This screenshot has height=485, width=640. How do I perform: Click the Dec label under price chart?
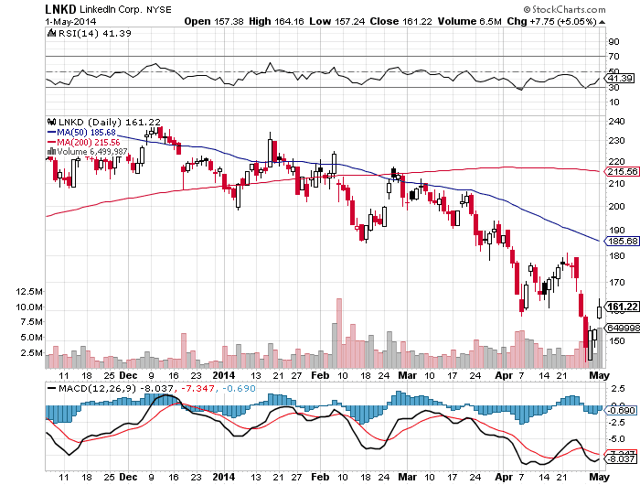(128, 375)
